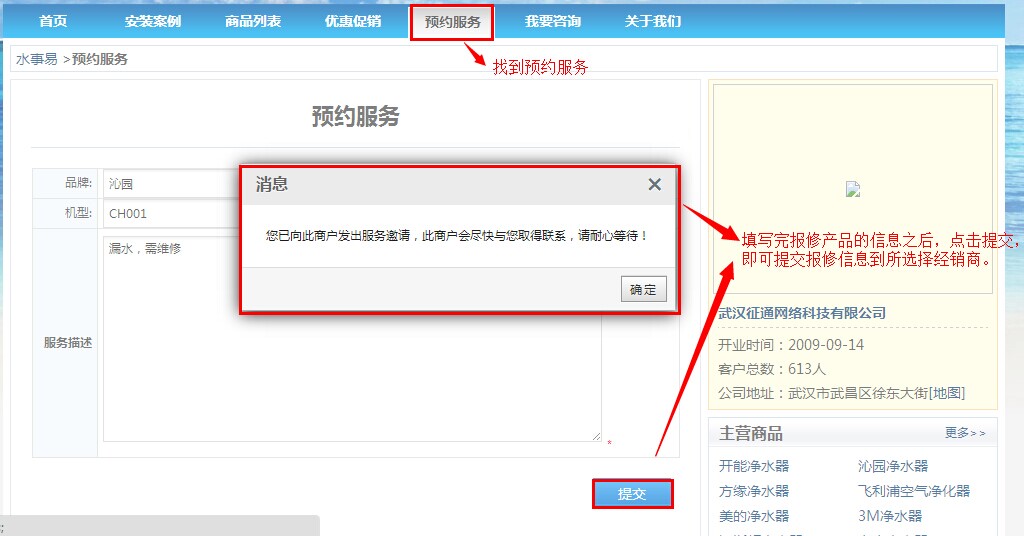Screen dimensions: 1024x536
Task: Open the 首页 navigation tab
Action: (53, 21)
